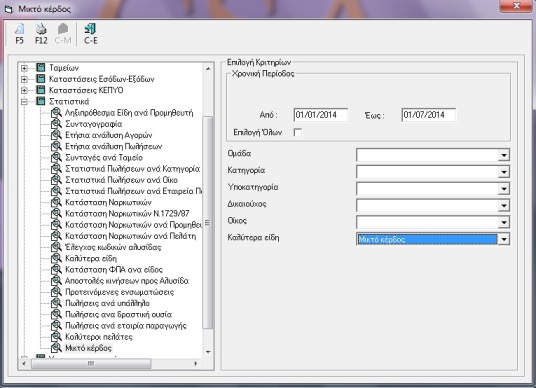The height and width of the screenshot is (388, 536).
Task: Click the tree horizontal scrollbar thumb
Action: (x=91, y=363)
